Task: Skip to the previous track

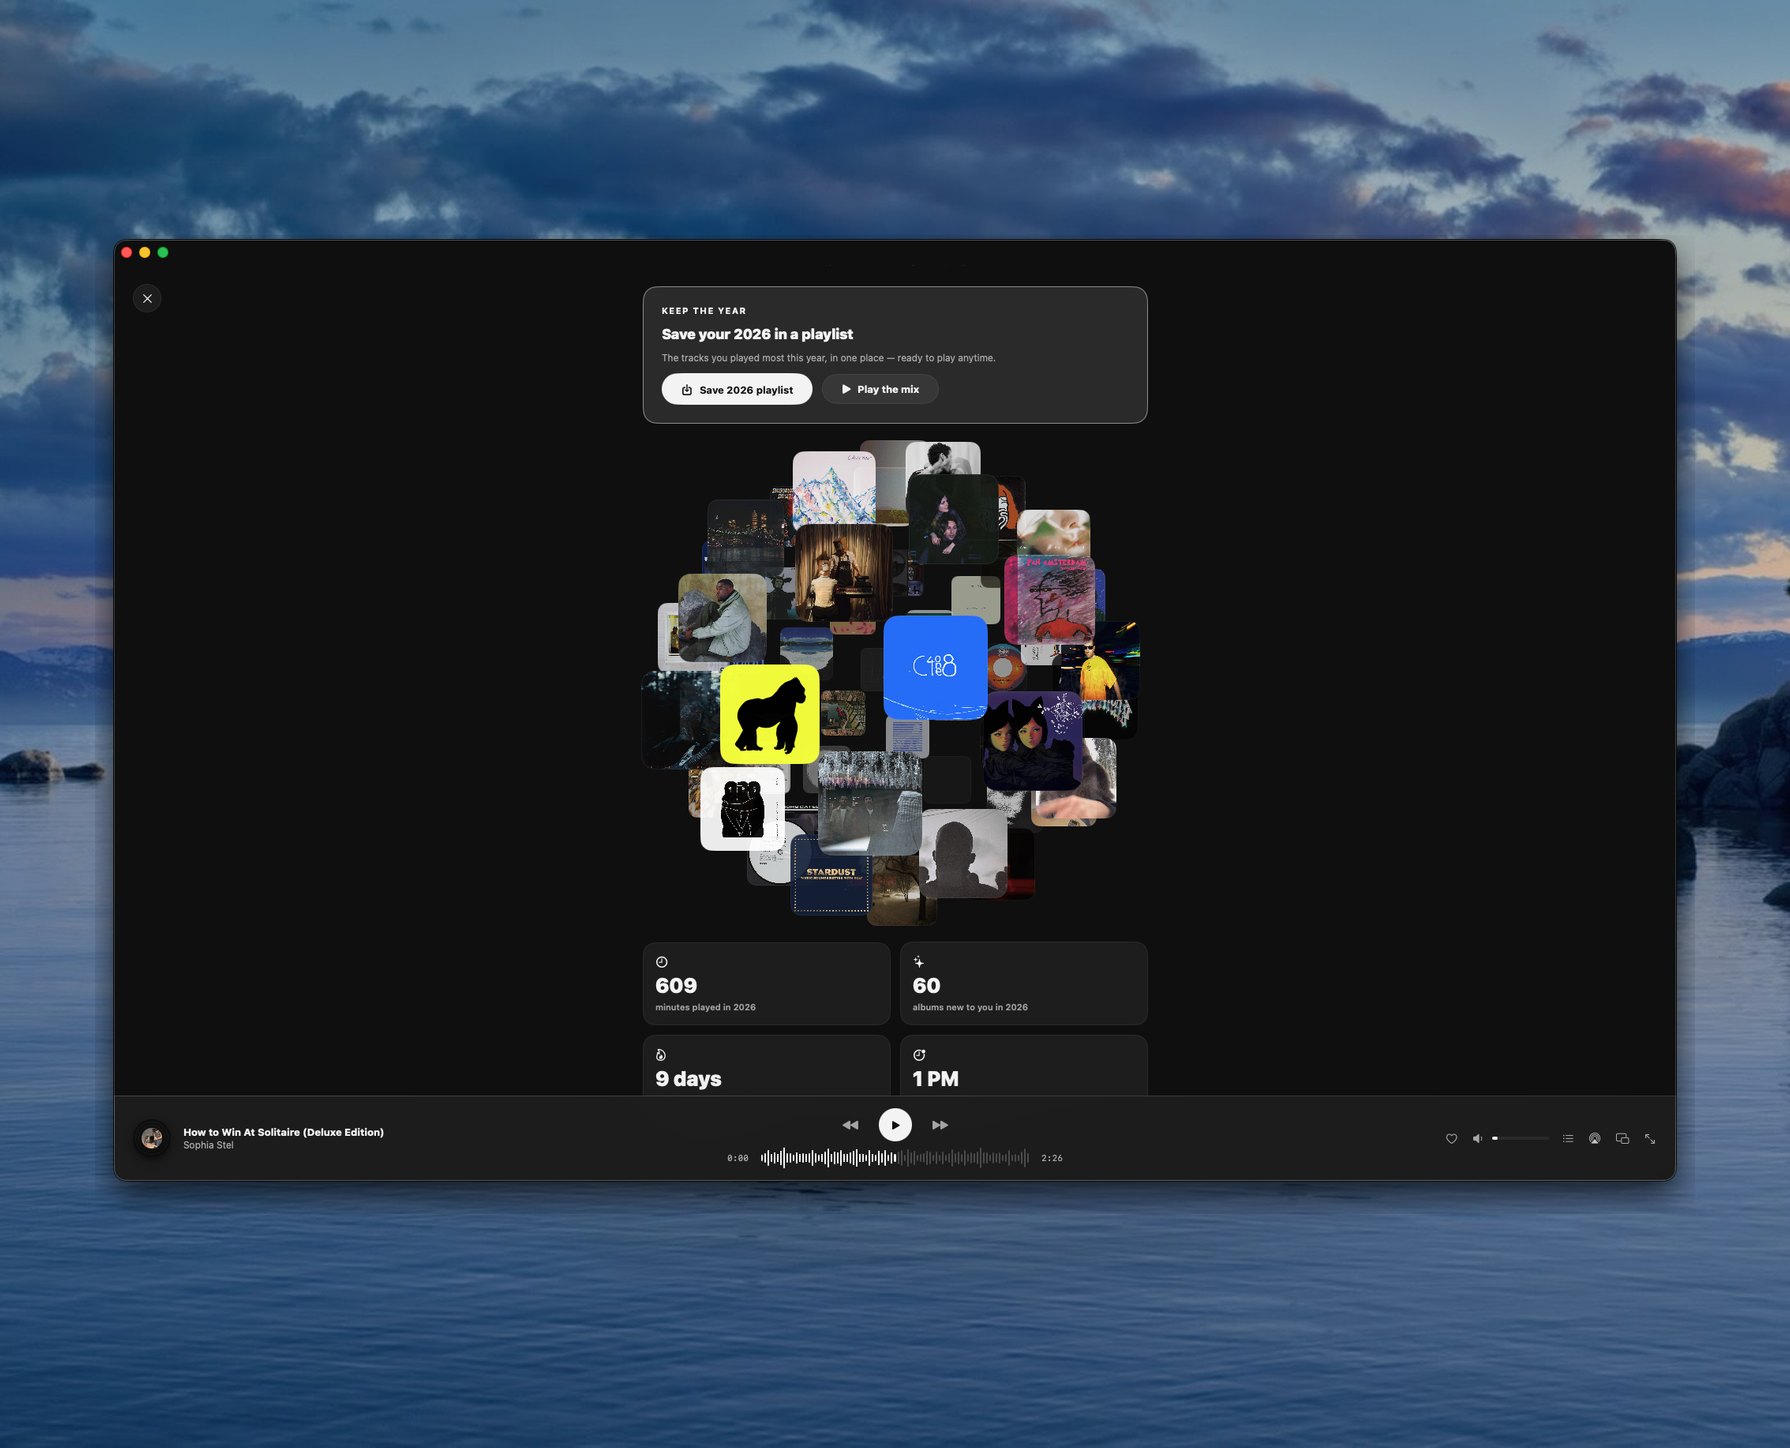Action: click(x=850, y=1125)
